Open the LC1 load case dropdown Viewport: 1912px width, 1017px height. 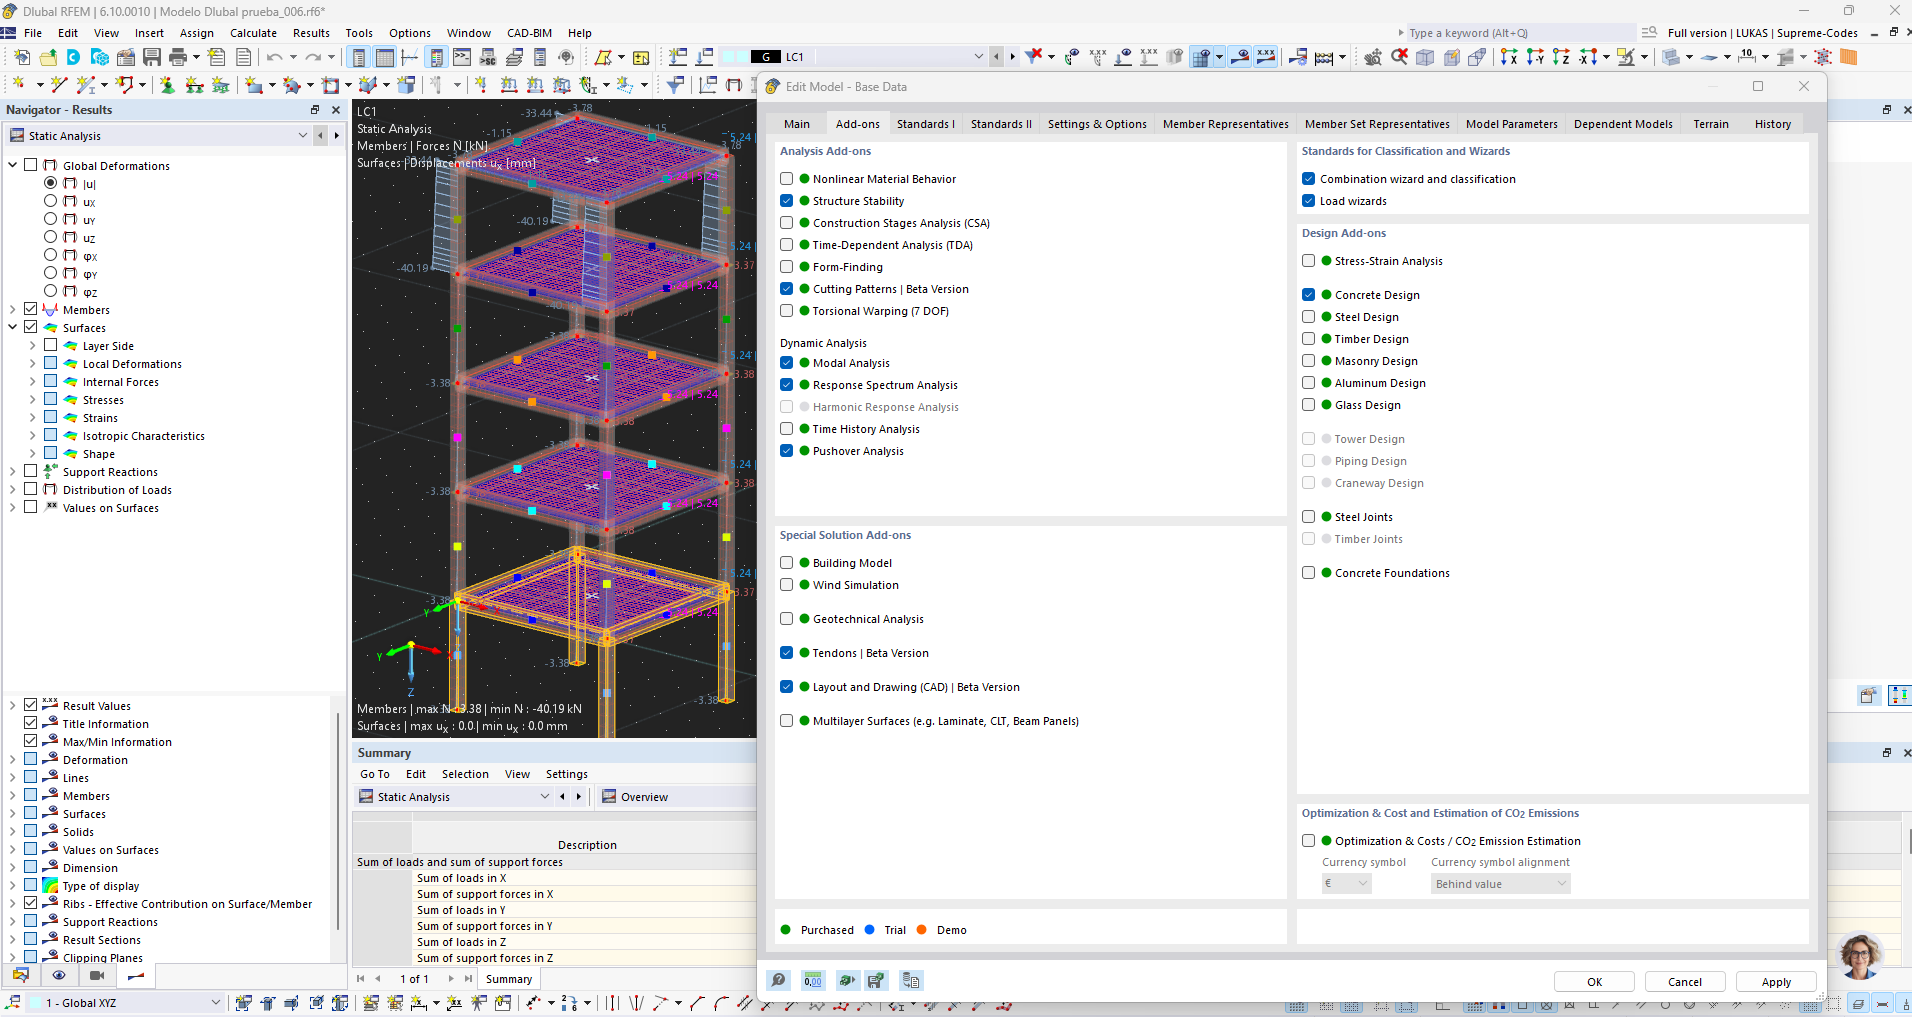(978, 57)
